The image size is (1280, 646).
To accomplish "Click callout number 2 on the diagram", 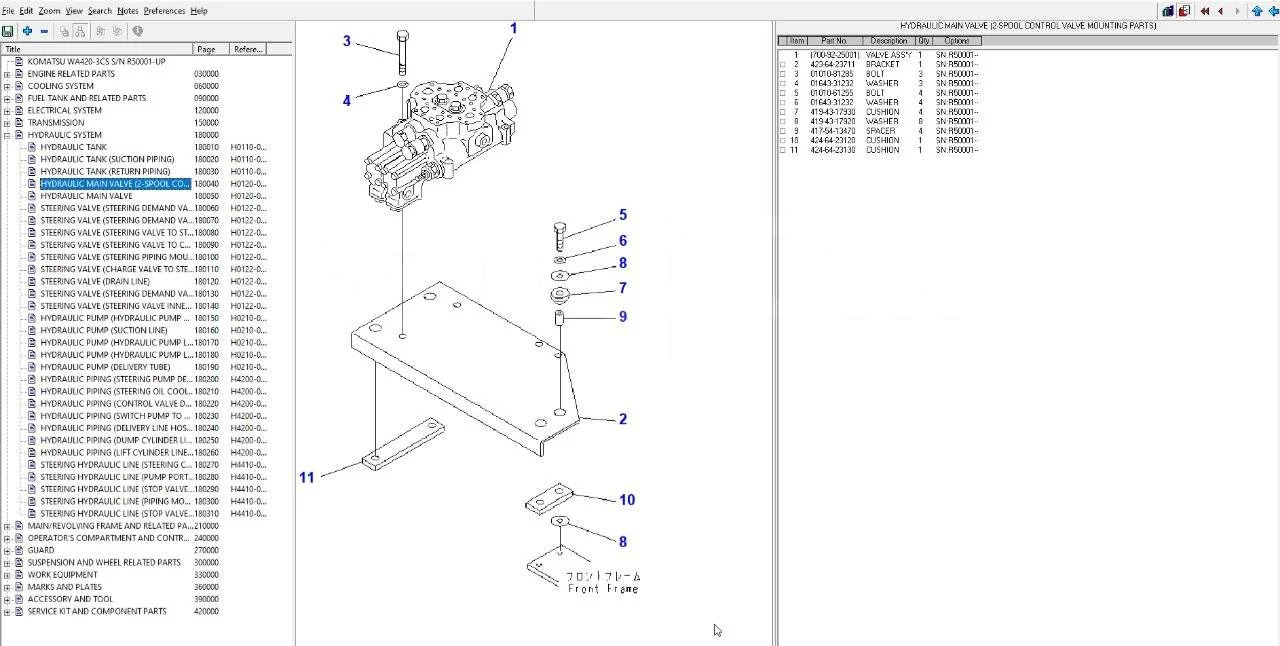I will coord(622,419).
